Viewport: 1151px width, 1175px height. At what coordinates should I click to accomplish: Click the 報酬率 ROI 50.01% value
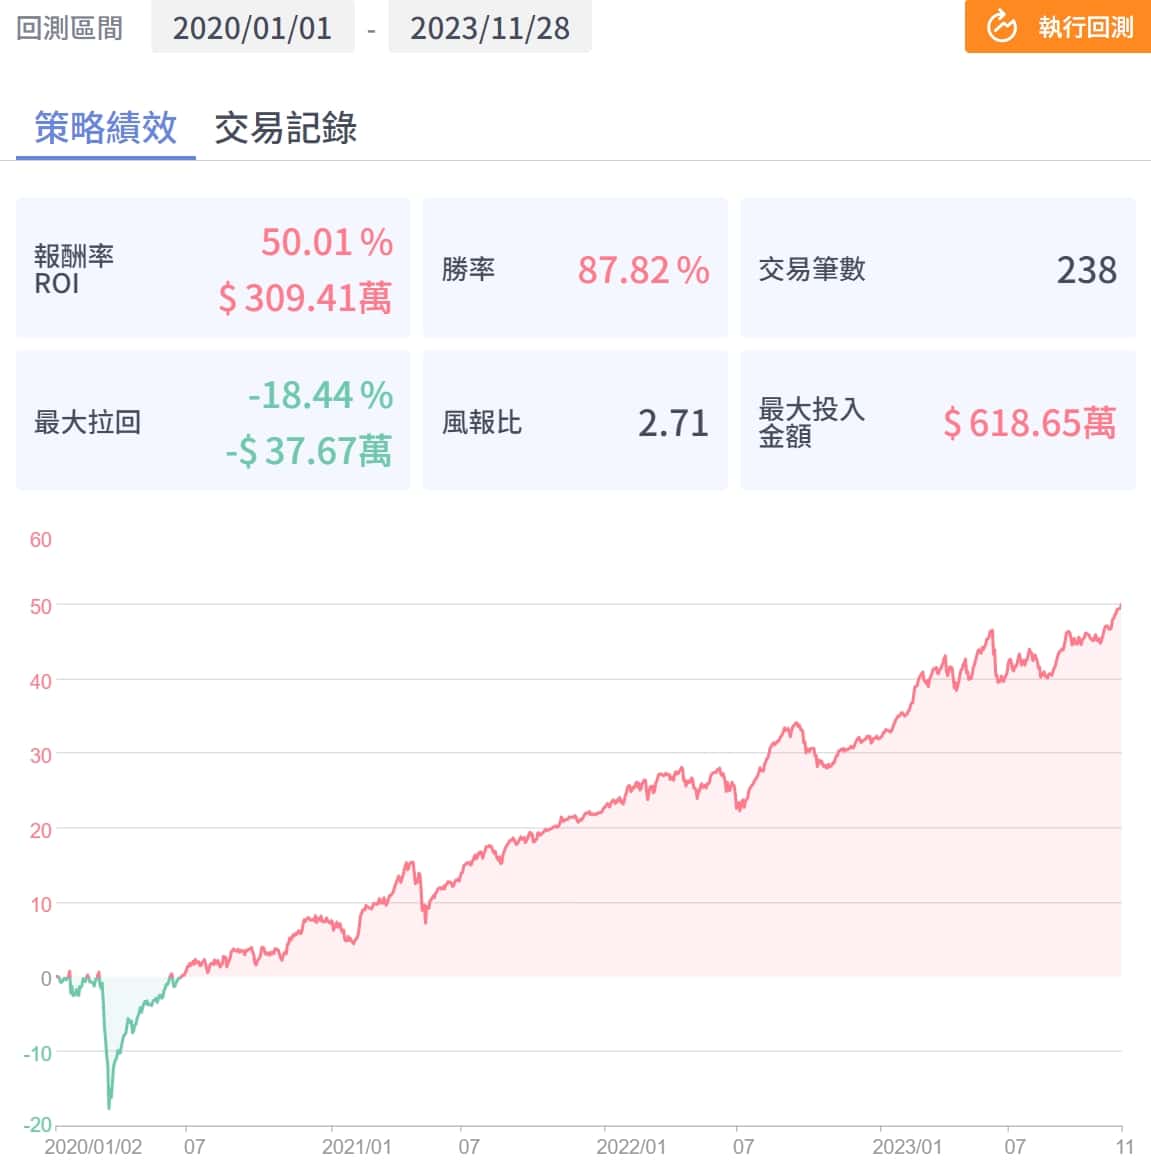327,242
